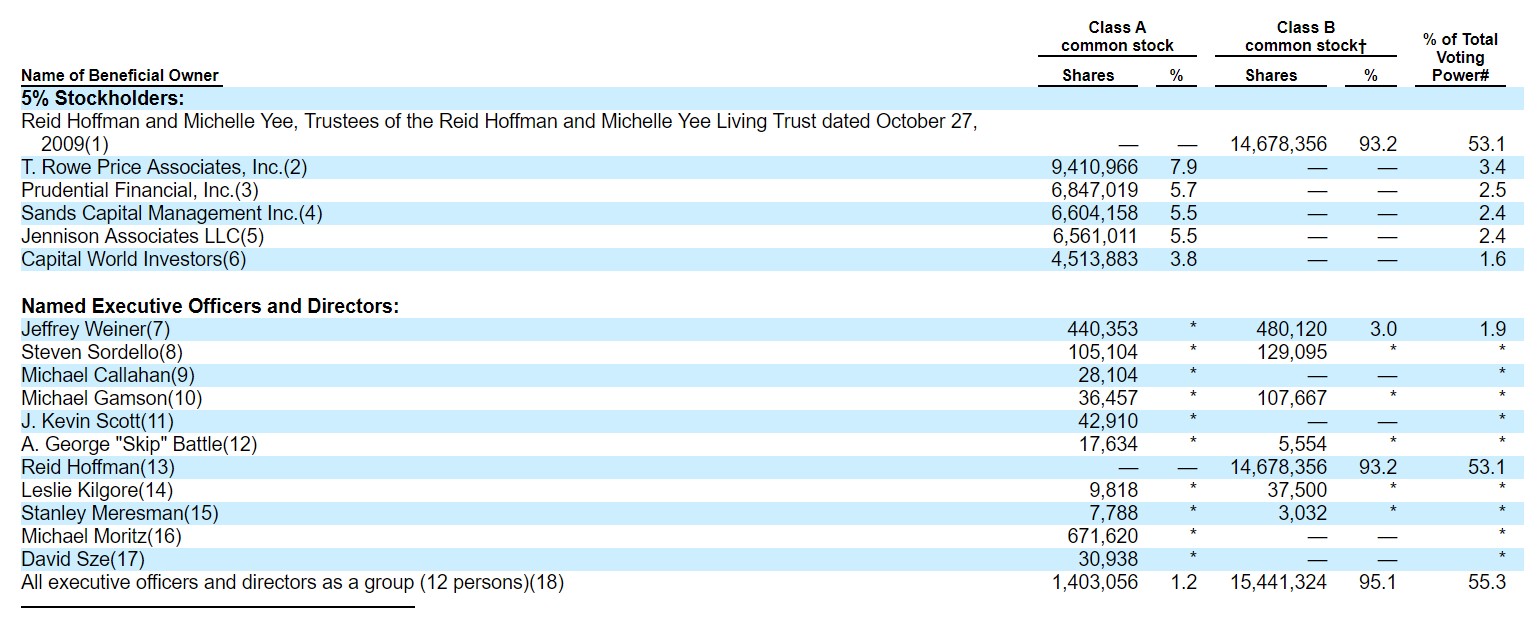Screen dimensions: 1538x623
Task: Select 'Jennison Associates LLC(5)' name
Action: coord(142,236)
